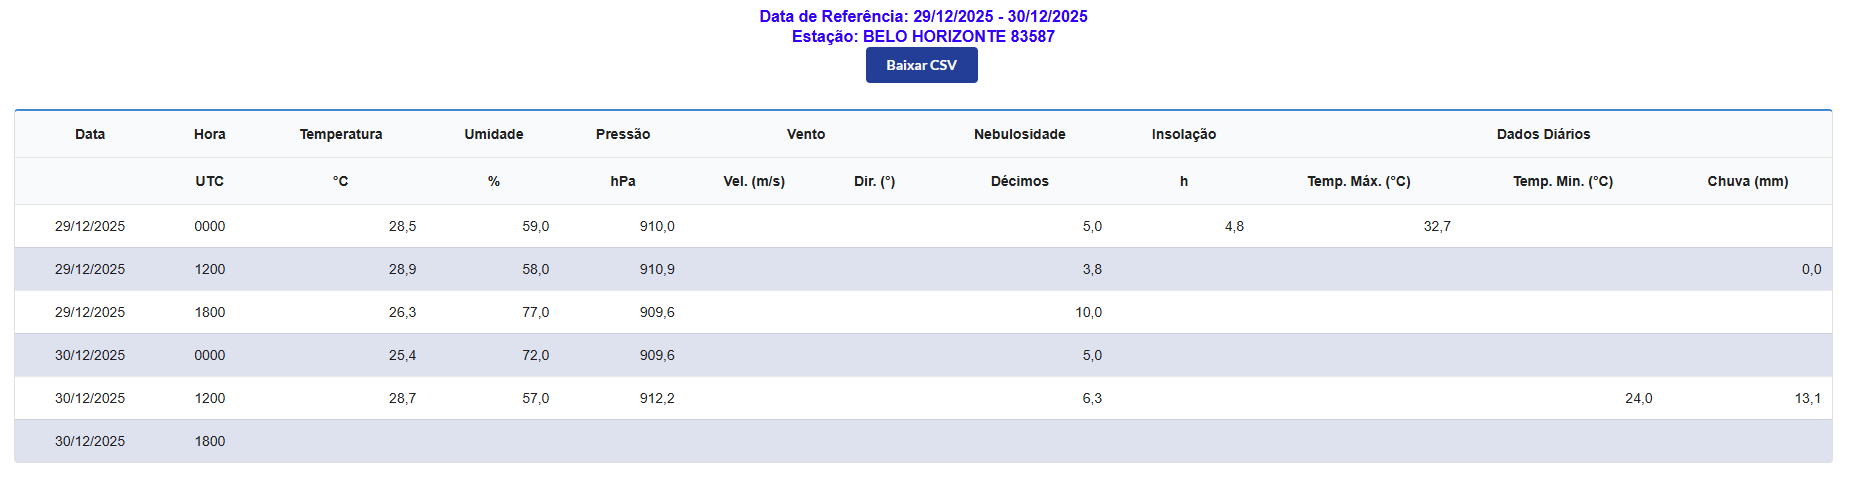Image resolution: width=1849 pixels, height=481 pixels.
Task: Click the Pressão column header
Action: pos(622,134)
